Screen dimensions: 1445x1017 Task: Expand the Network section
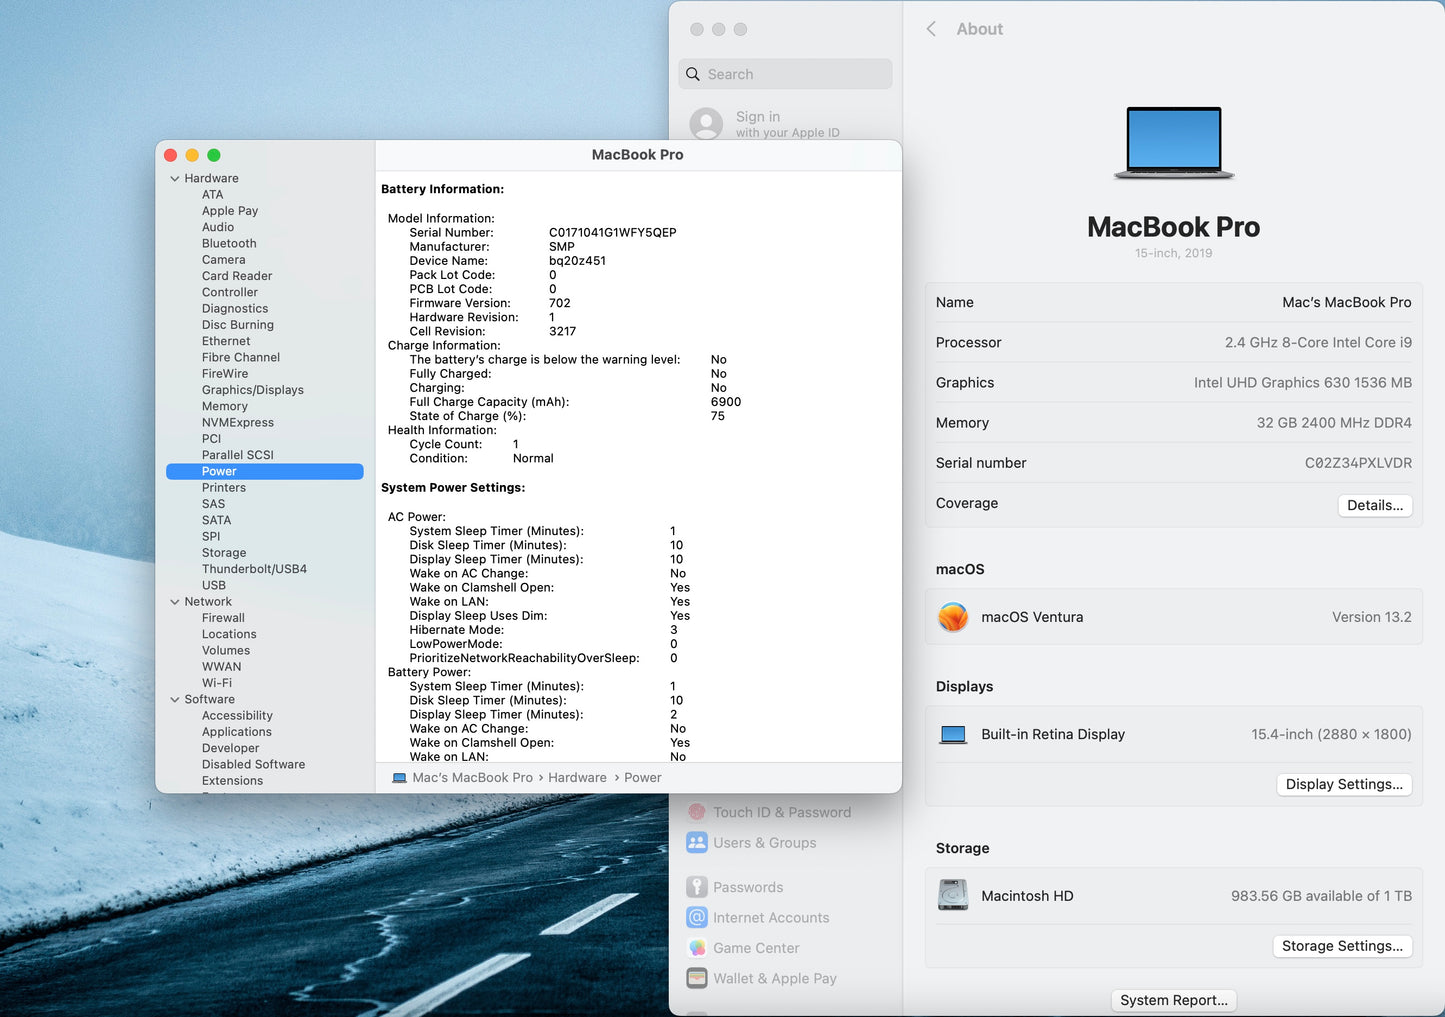point(174,601)
